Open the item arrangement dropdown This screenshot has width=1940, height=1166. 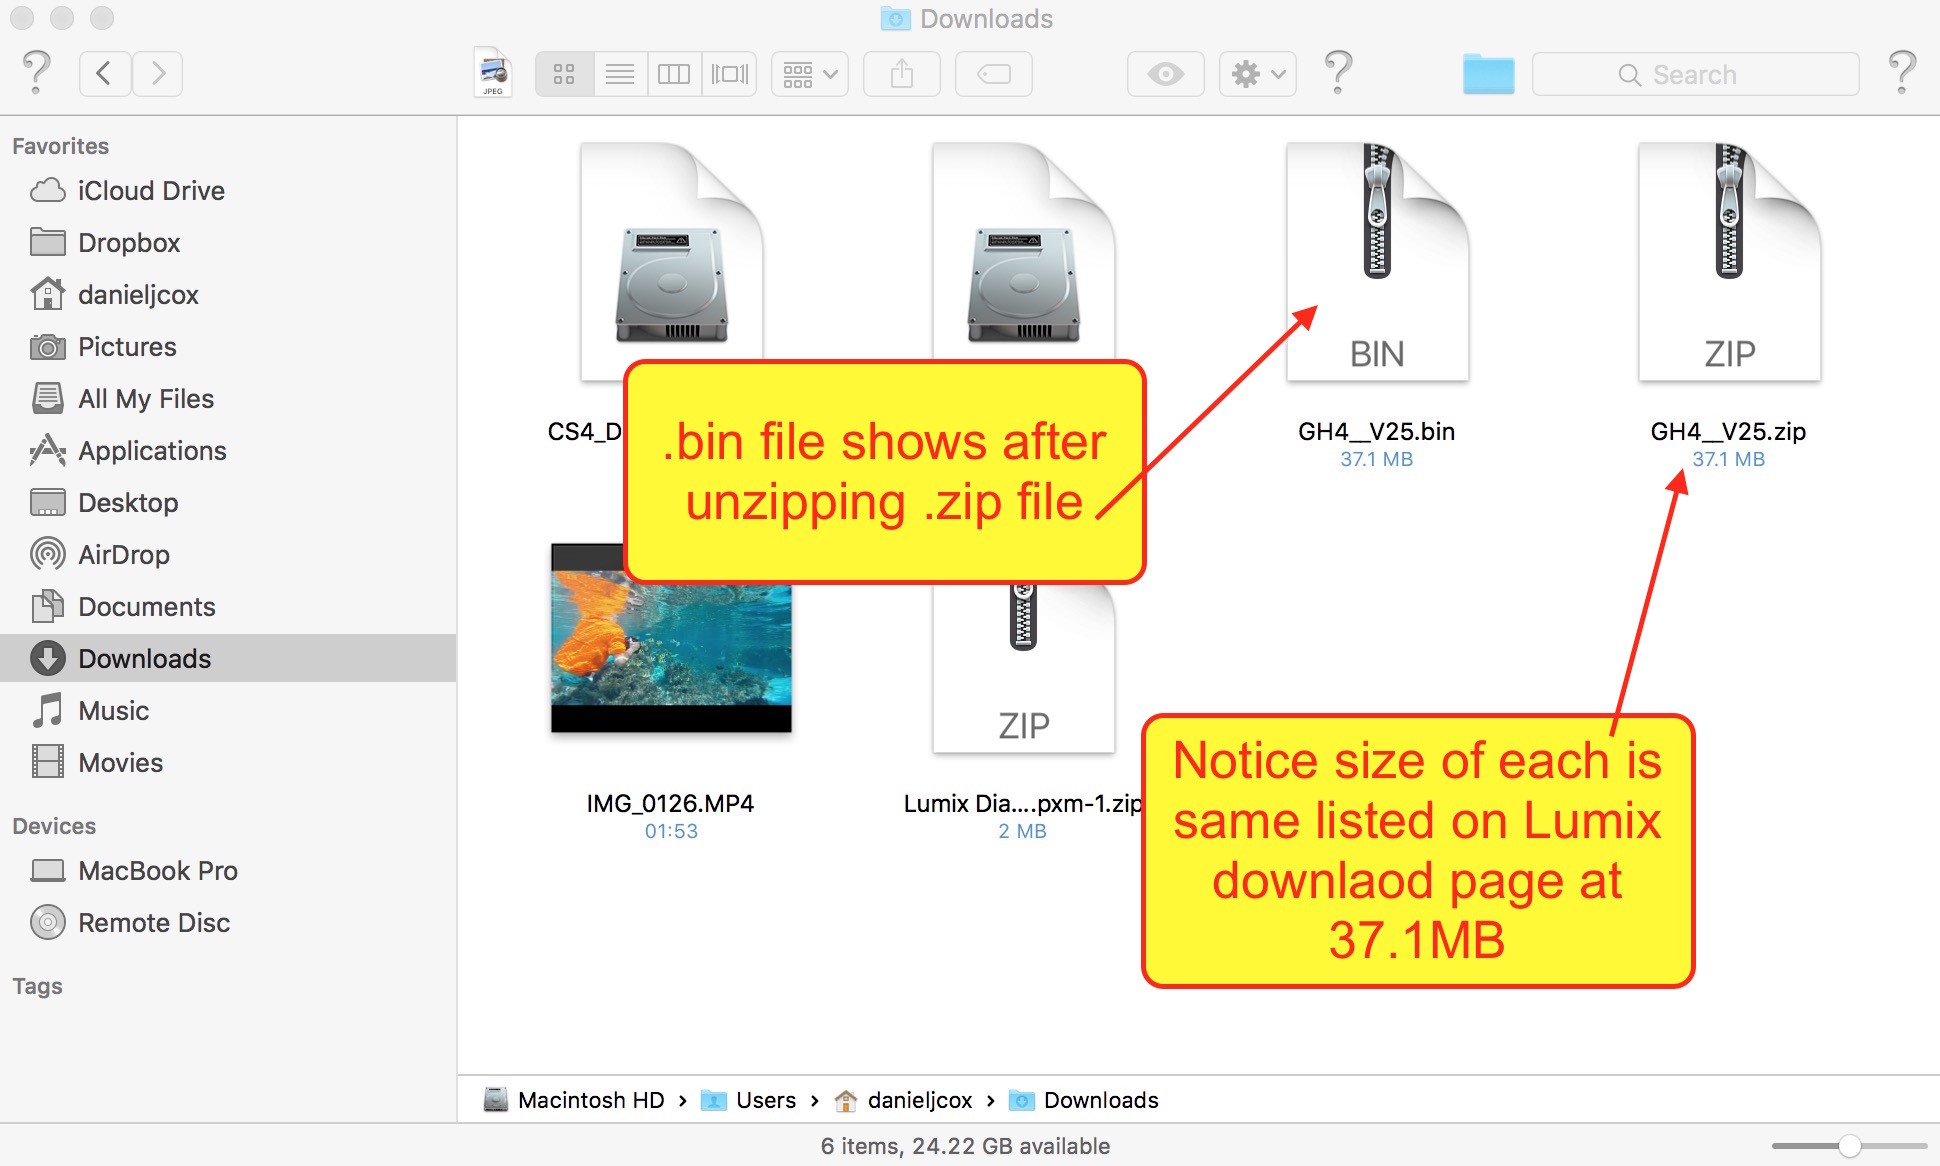pyautogui.click(x=810, y=74)
